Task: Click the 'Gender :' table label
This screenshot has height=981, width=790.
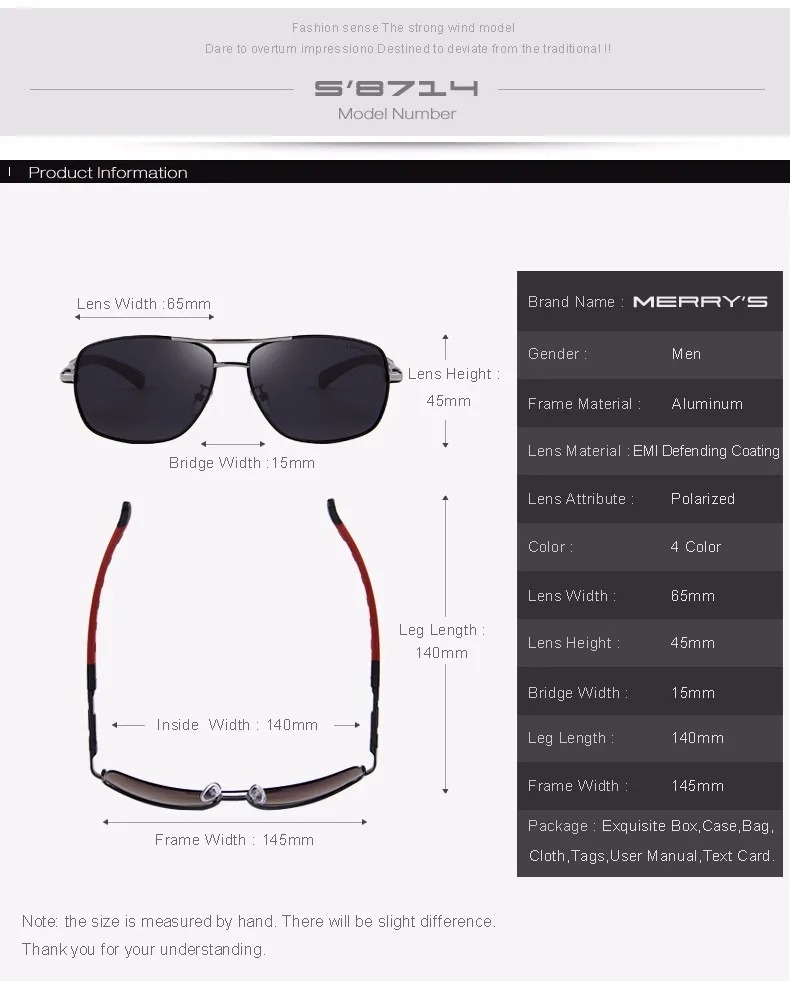Action: [557, 354]
